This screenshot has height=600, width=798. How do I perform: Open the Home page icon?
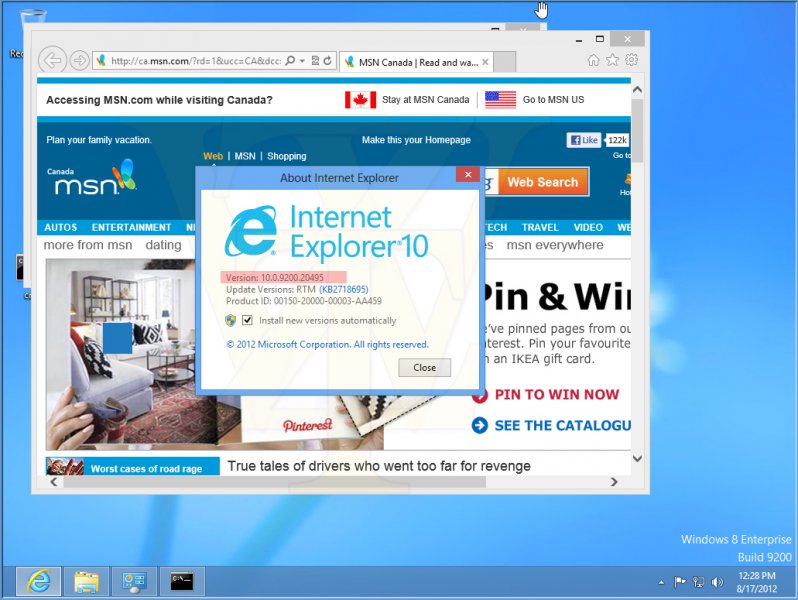click(x=593, y=60)
